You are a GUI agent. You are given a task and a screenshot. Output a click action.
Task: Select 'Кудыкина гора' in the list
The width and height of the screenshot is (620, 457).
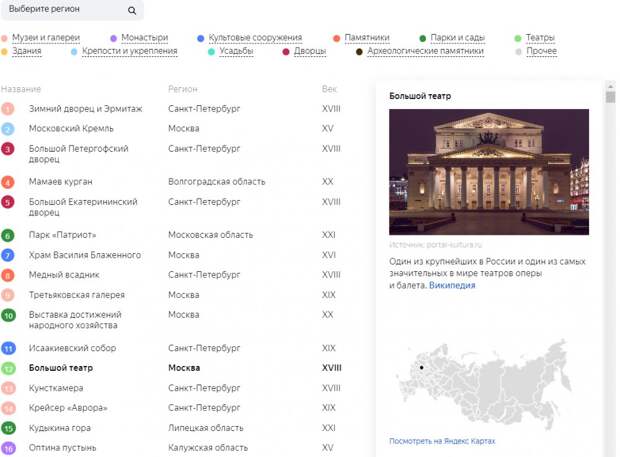click(60, 428)
